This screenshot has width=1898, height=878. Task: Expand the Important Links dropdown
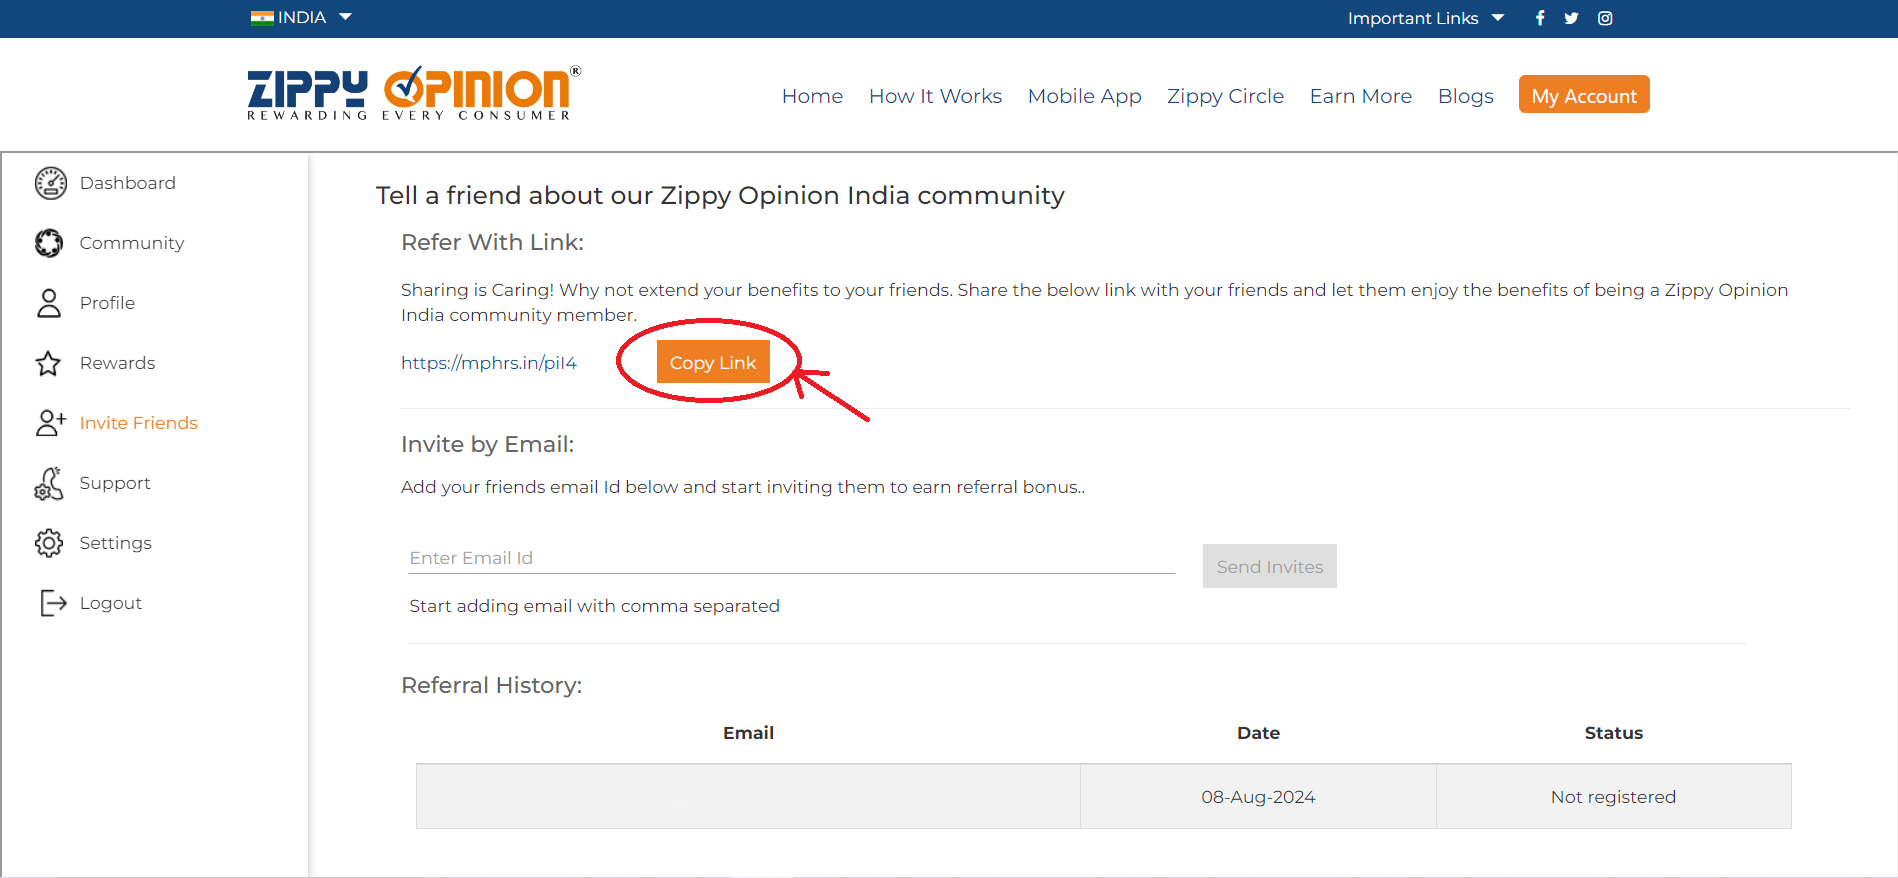point(1425,18)
